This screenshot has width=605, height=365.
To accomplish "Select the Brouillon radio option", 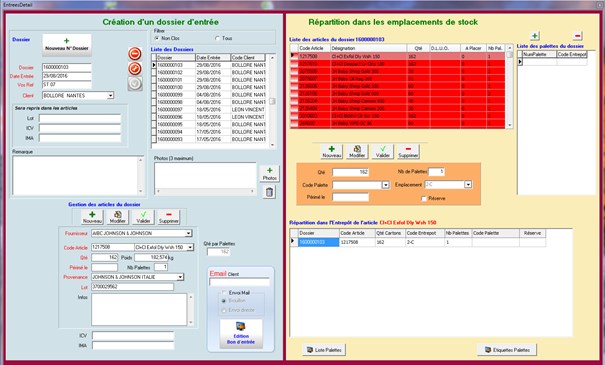I will 224,301.
